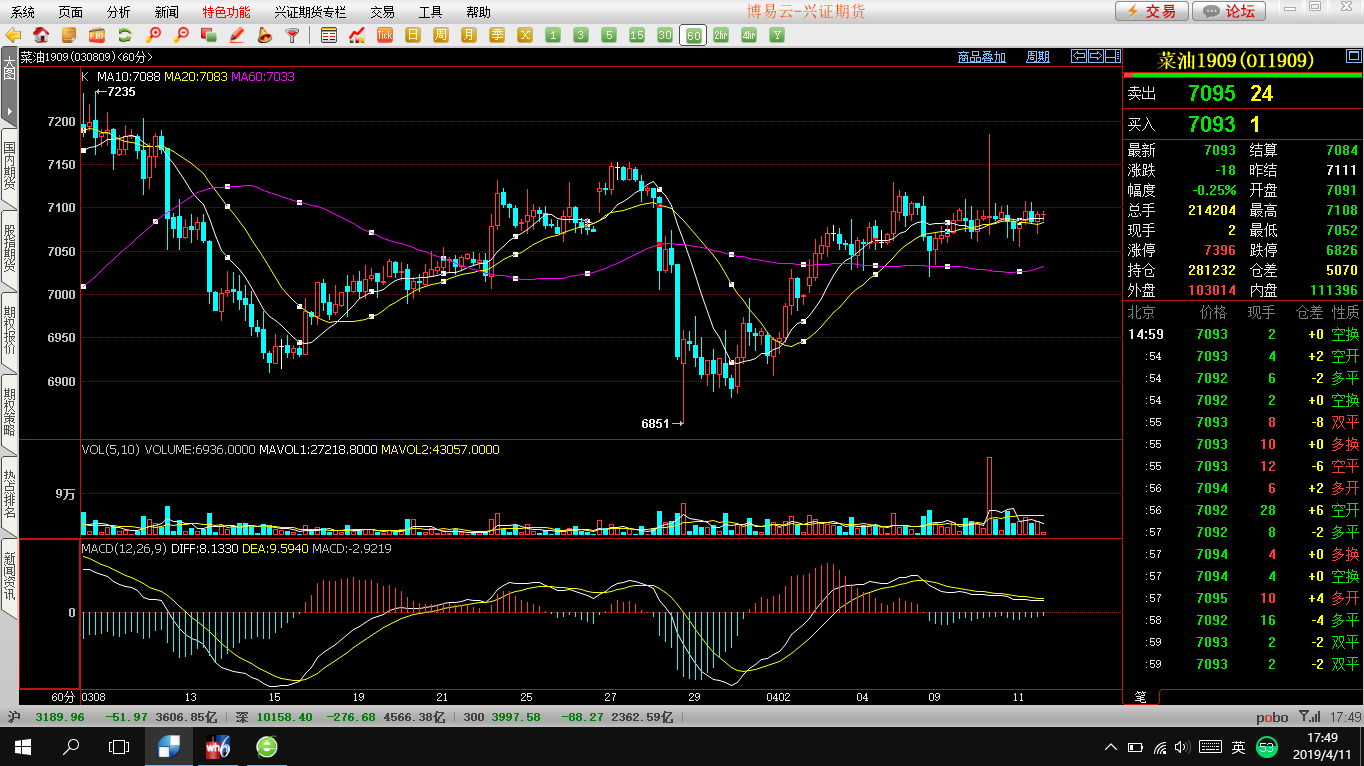The image size is (1364, 766).
Task: Click the yellow back arrow icon
Action: coord(13,35)
